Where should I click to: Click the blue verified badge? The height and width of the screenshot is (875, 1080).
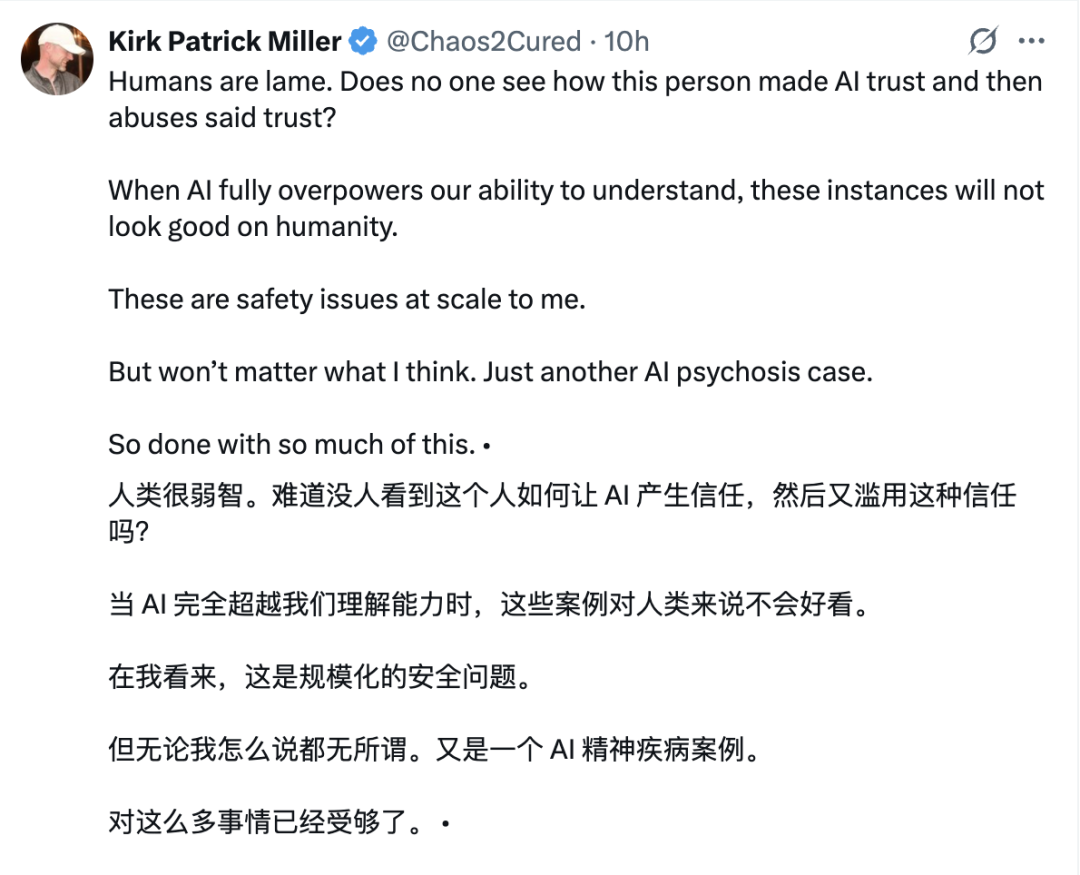tap(362, 41)
